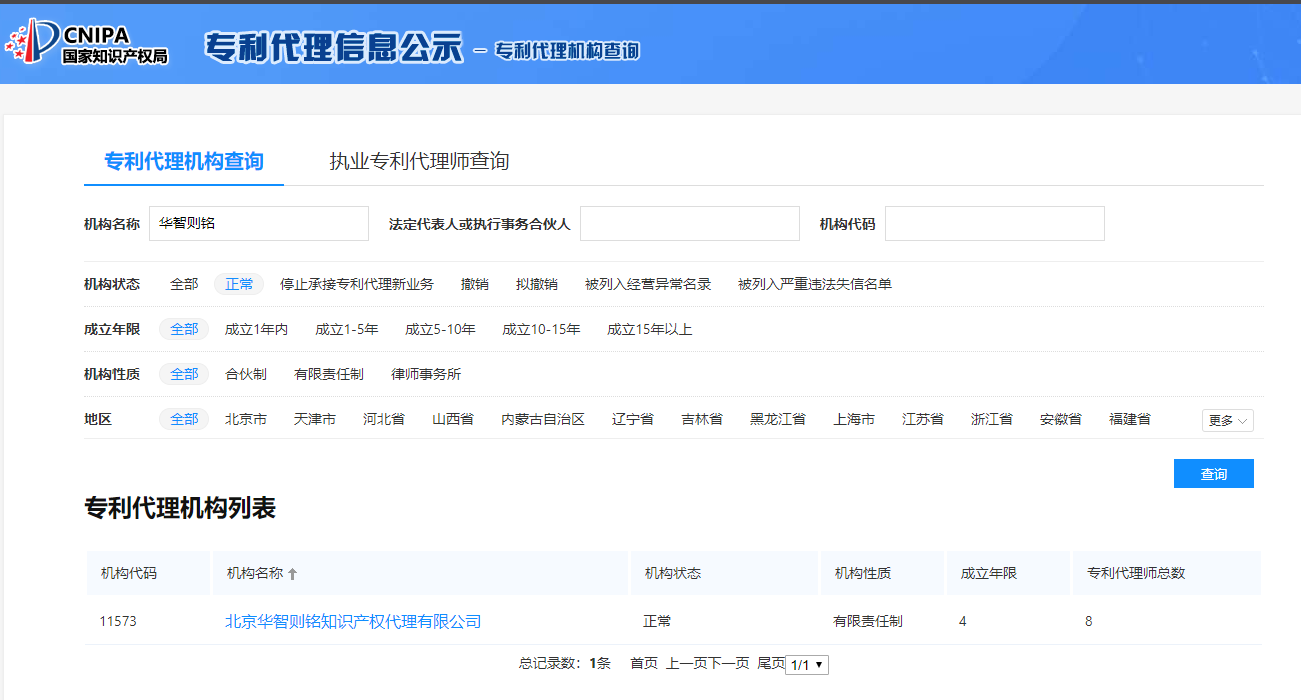Click the 查询 search button

click(x=1214, y=474)
